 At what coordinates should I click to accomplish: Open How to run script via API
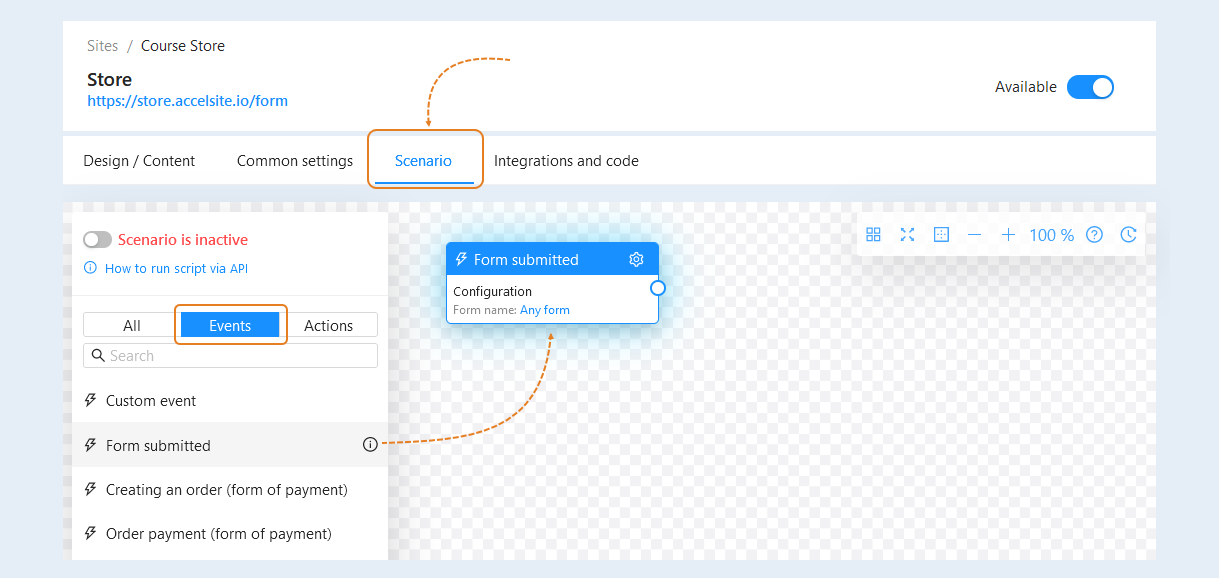(176, 268)
